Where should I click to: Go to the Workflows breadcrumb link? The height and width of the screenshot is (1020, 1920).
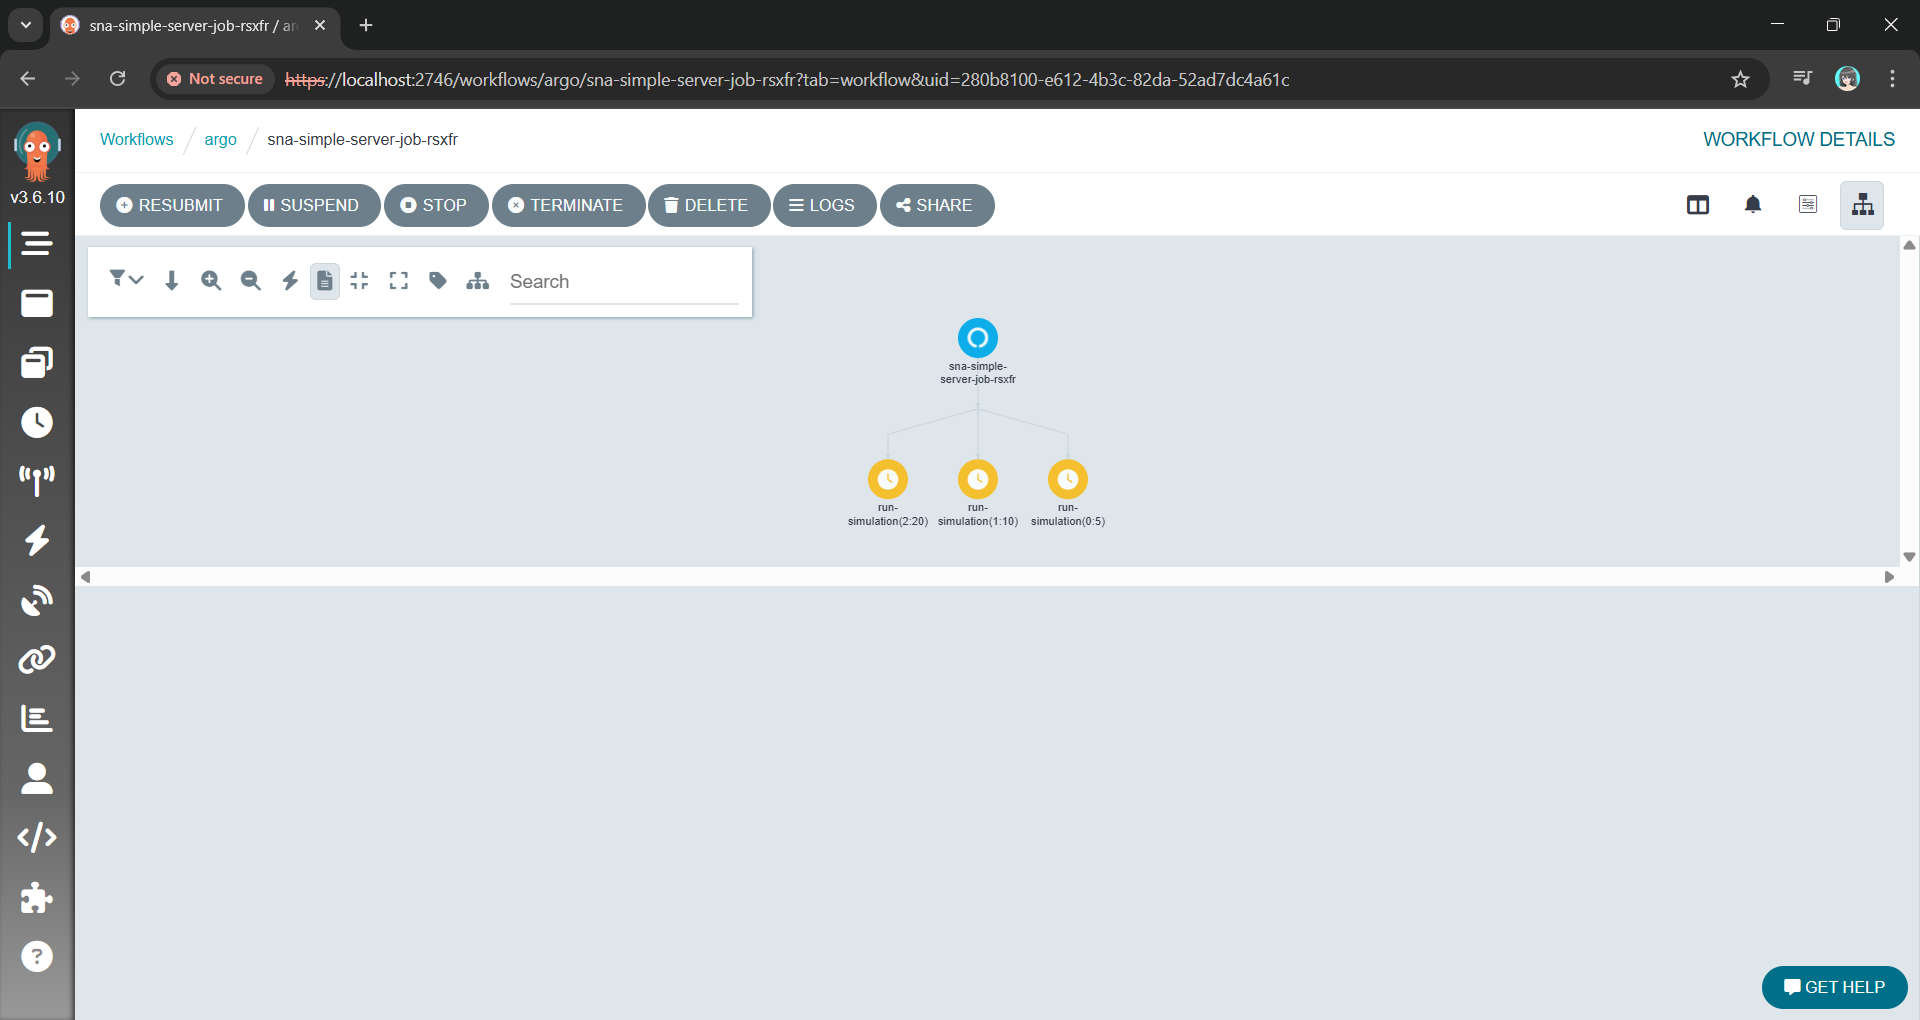coord(137,139)
